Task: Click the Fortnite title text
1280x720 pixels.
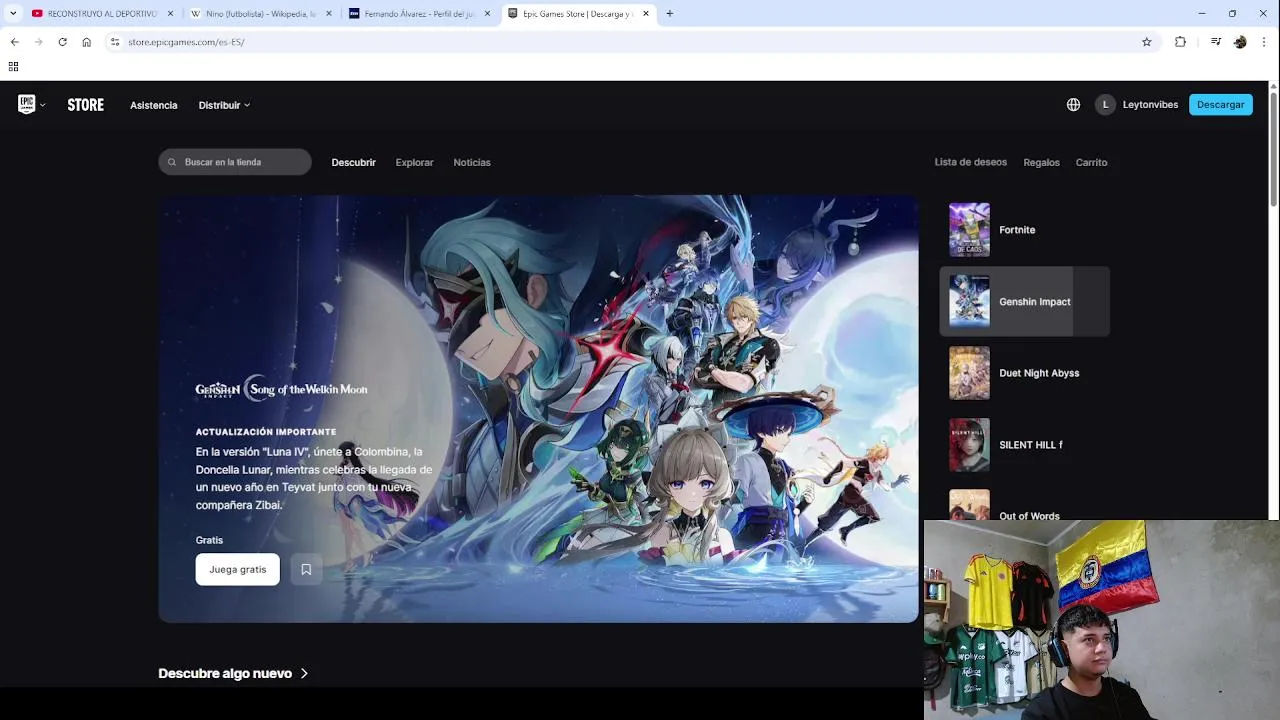Action: pyautogui.click(x=1017, y=230)
